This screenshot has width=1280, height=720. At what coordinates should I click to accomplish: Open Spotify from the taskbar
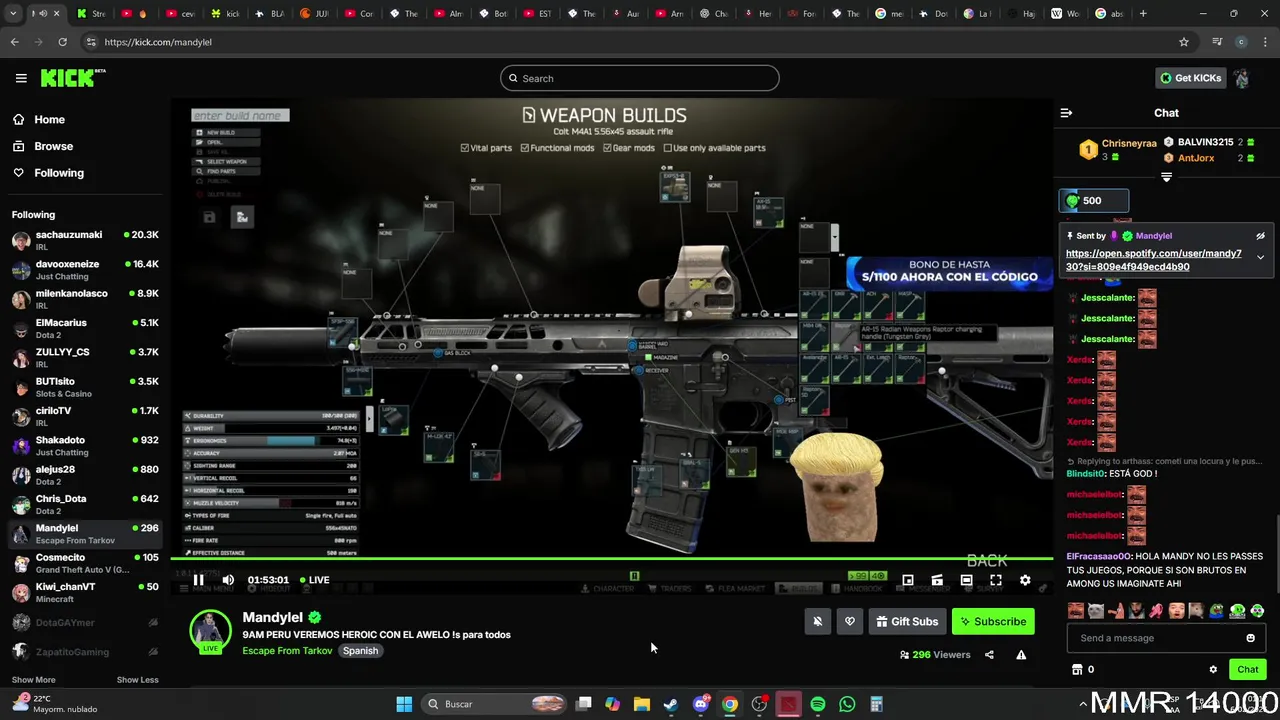[x=818, y=704]
